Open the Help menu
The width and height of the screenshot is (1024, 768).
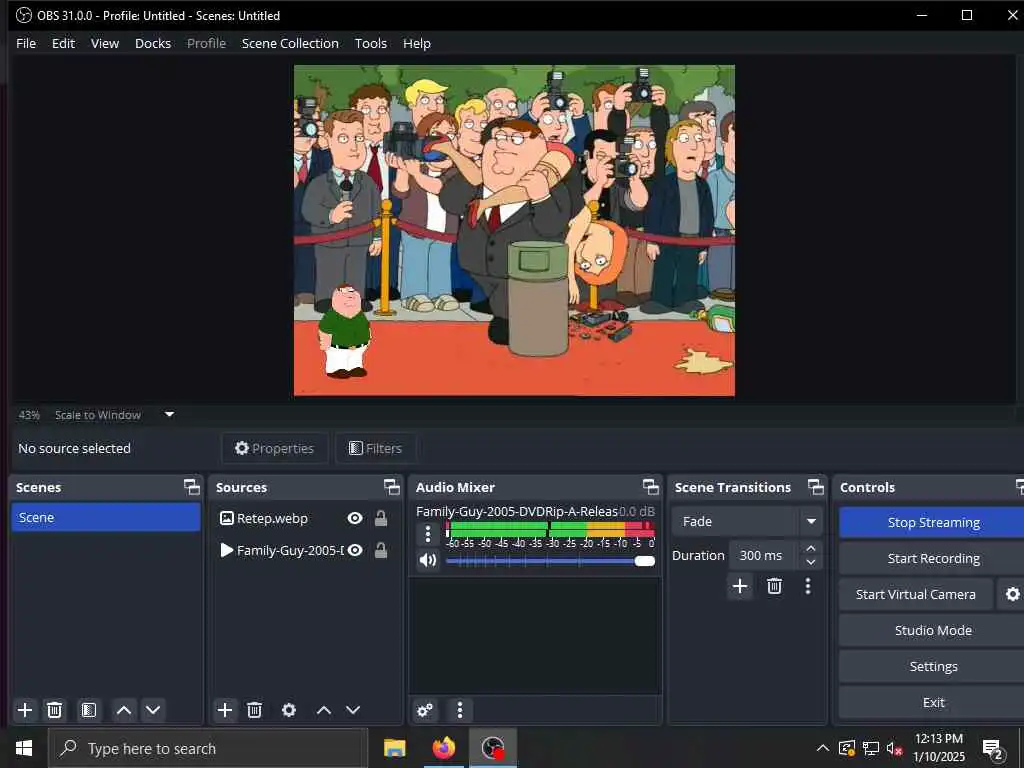(x=417, y=43)
